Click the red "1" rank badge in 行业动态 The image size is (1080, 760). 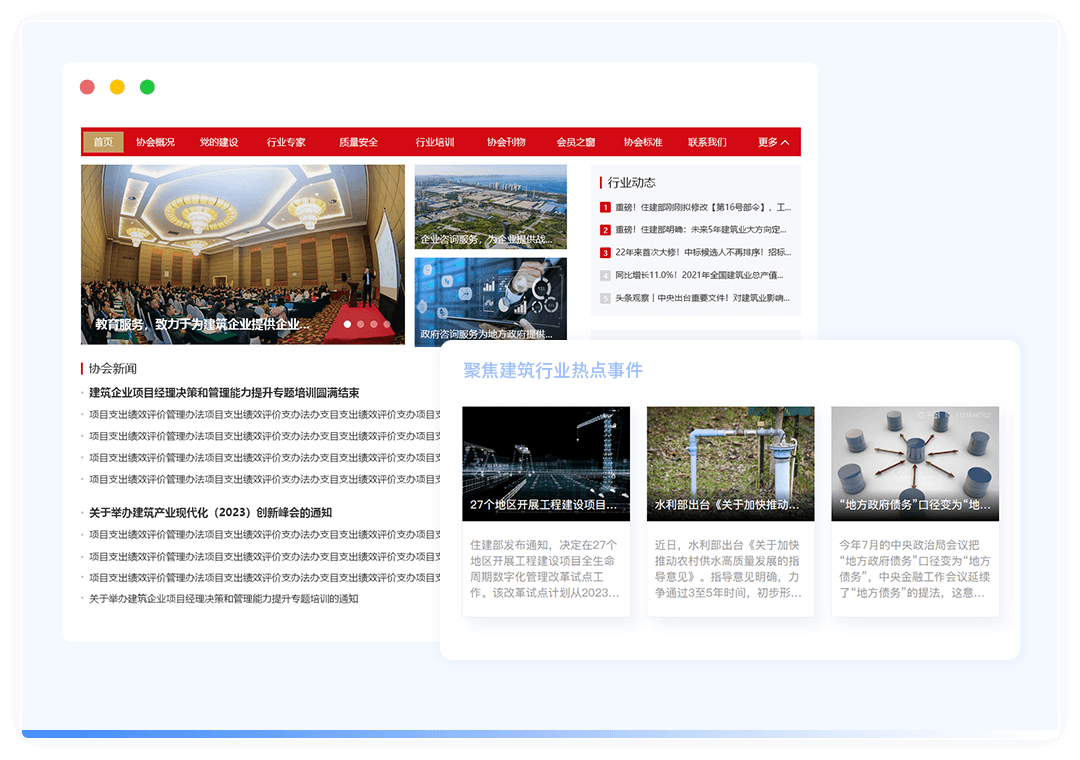pos(605,206)
